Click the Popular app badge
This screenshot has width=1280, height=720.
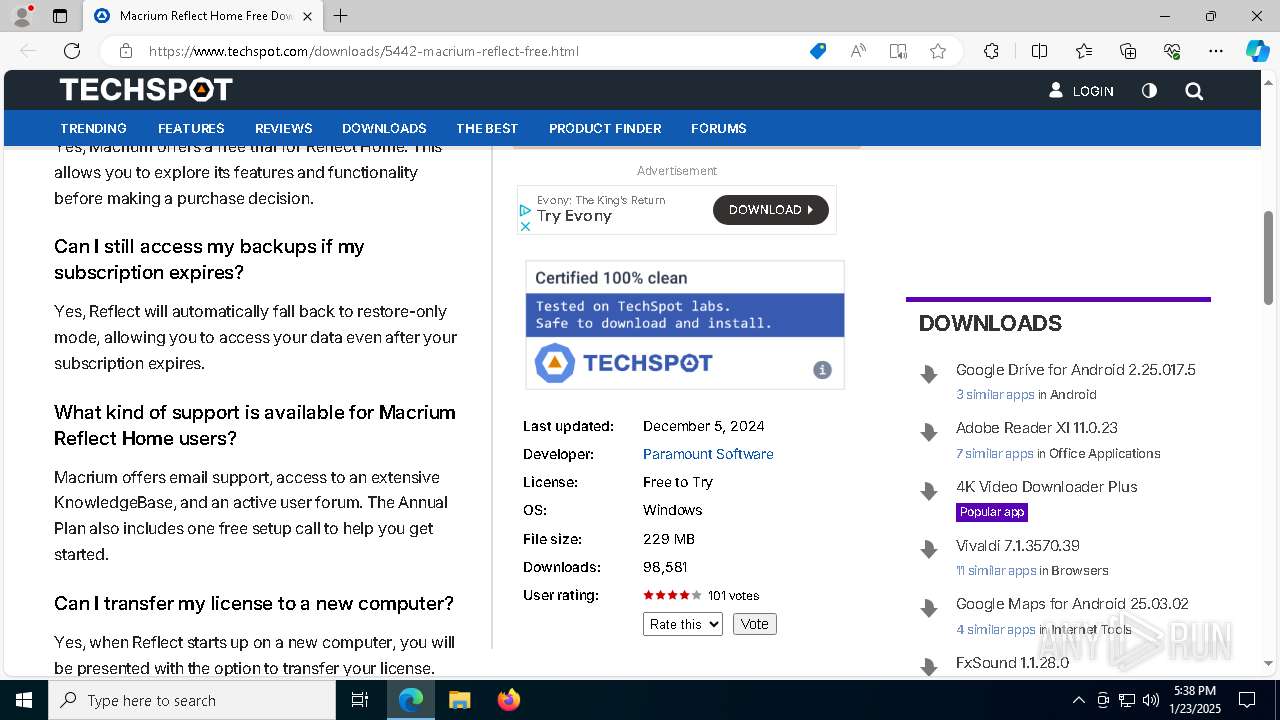(x=992, y=512)
